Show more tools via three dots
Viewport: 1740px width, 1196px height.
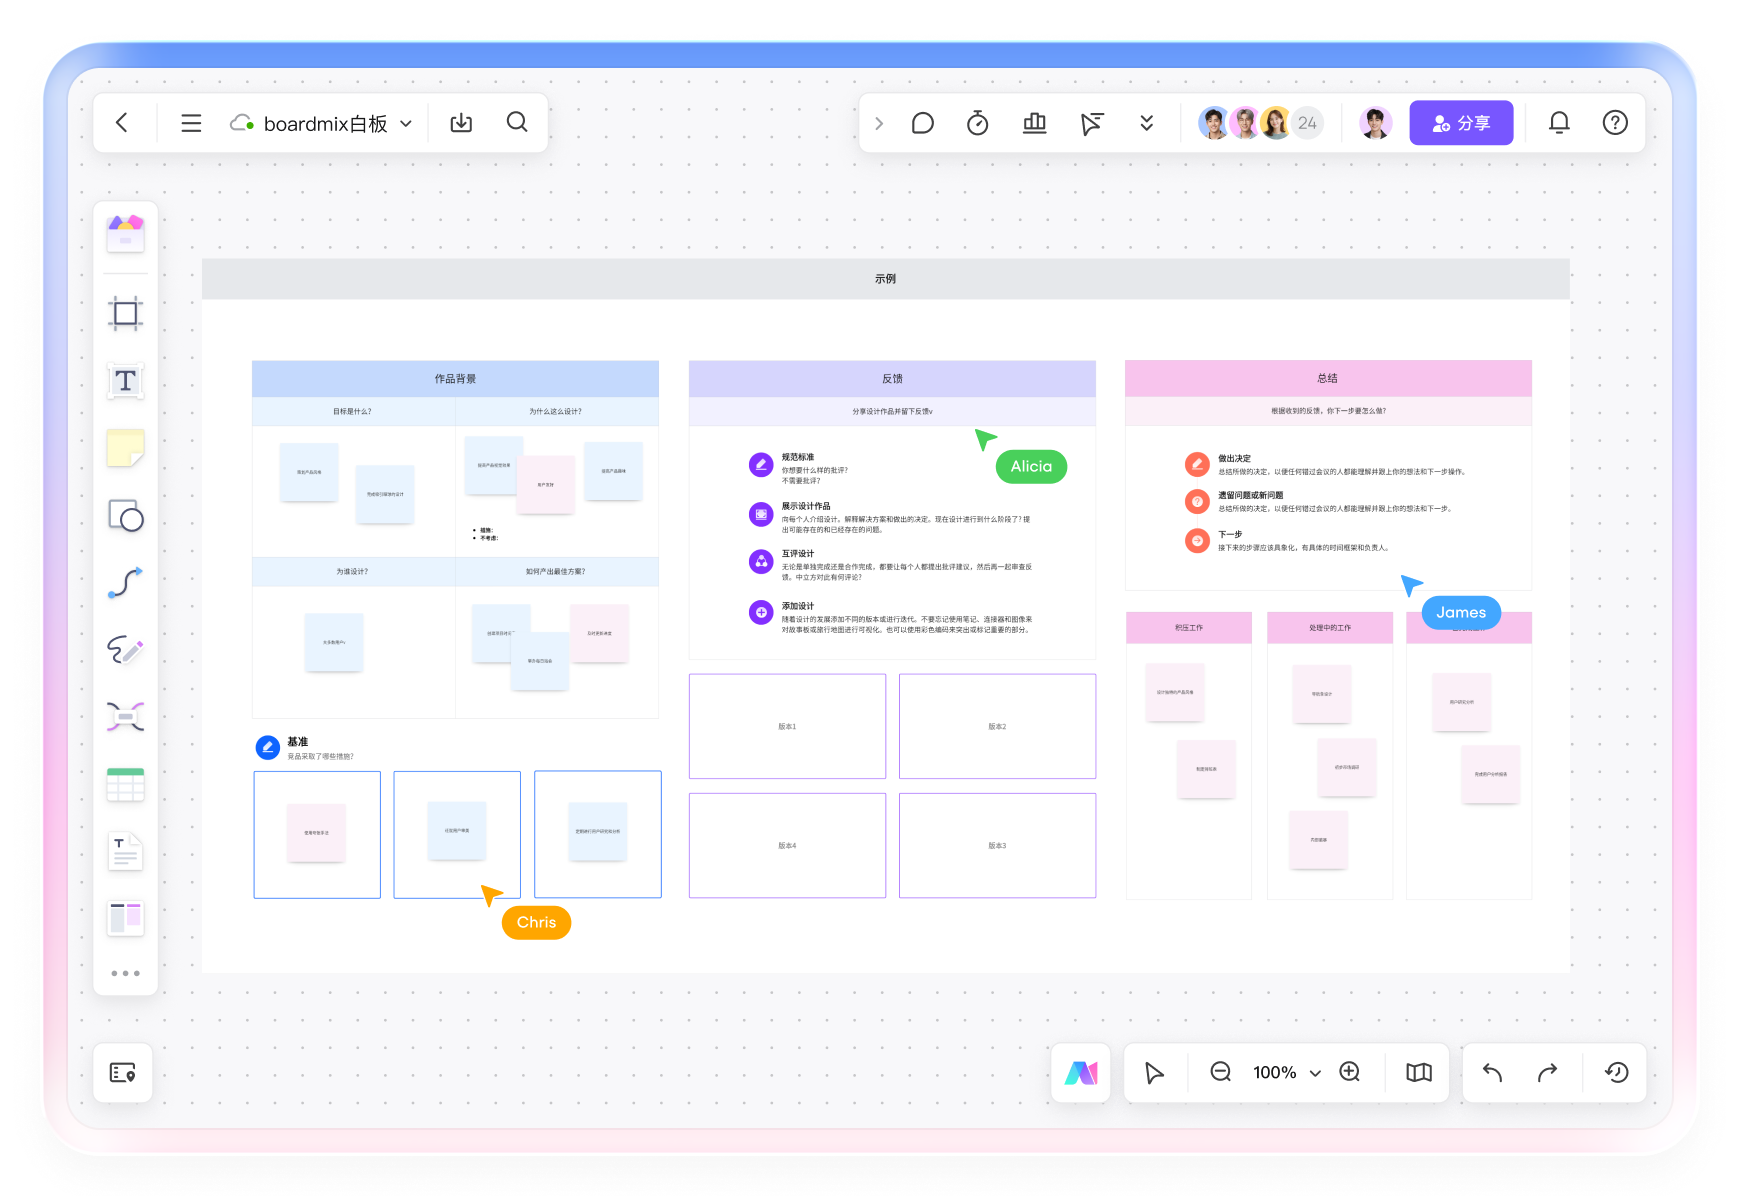(x=125, y=973)
